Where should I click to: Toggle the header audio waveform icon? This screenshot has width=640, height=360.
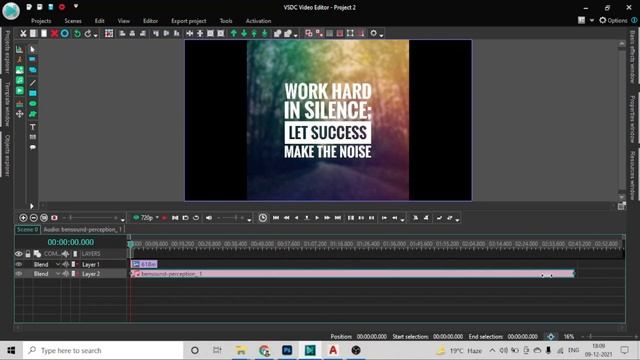[65, 254]
